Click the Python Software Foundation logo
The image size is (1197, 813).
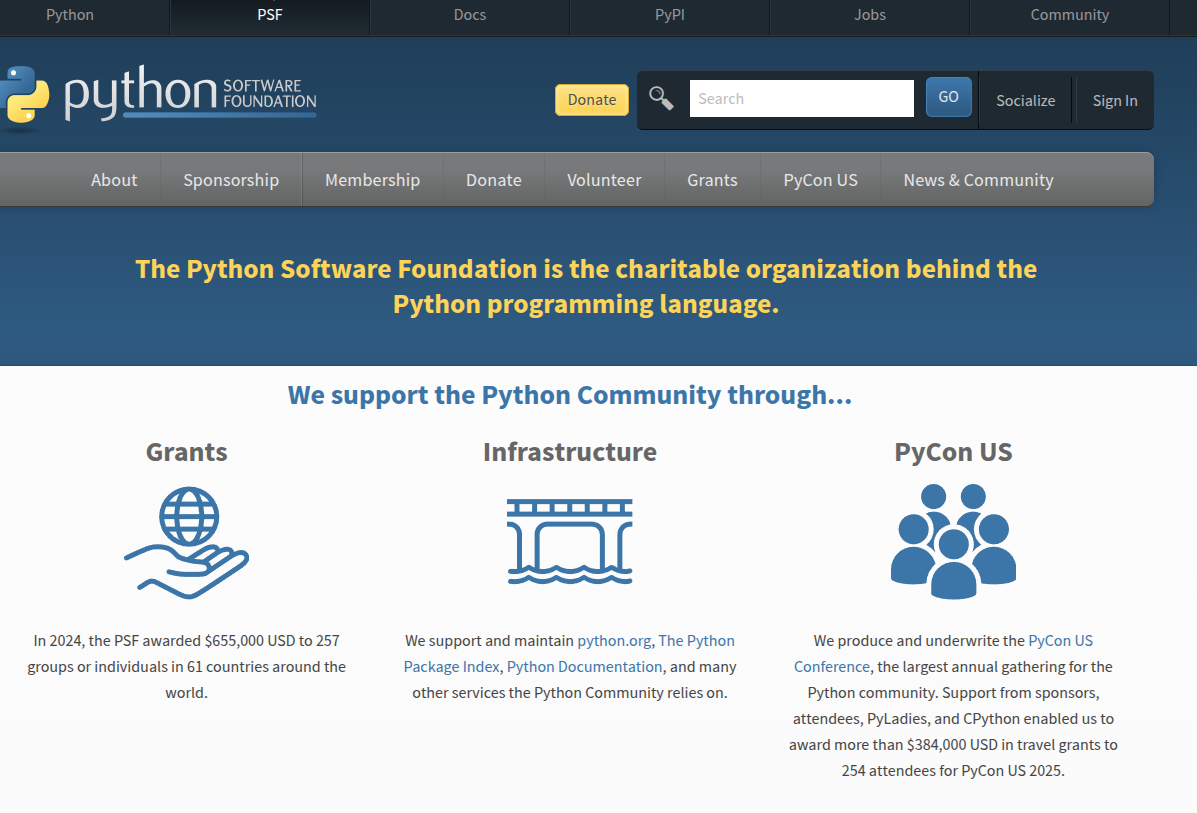[x=160, y=97]
